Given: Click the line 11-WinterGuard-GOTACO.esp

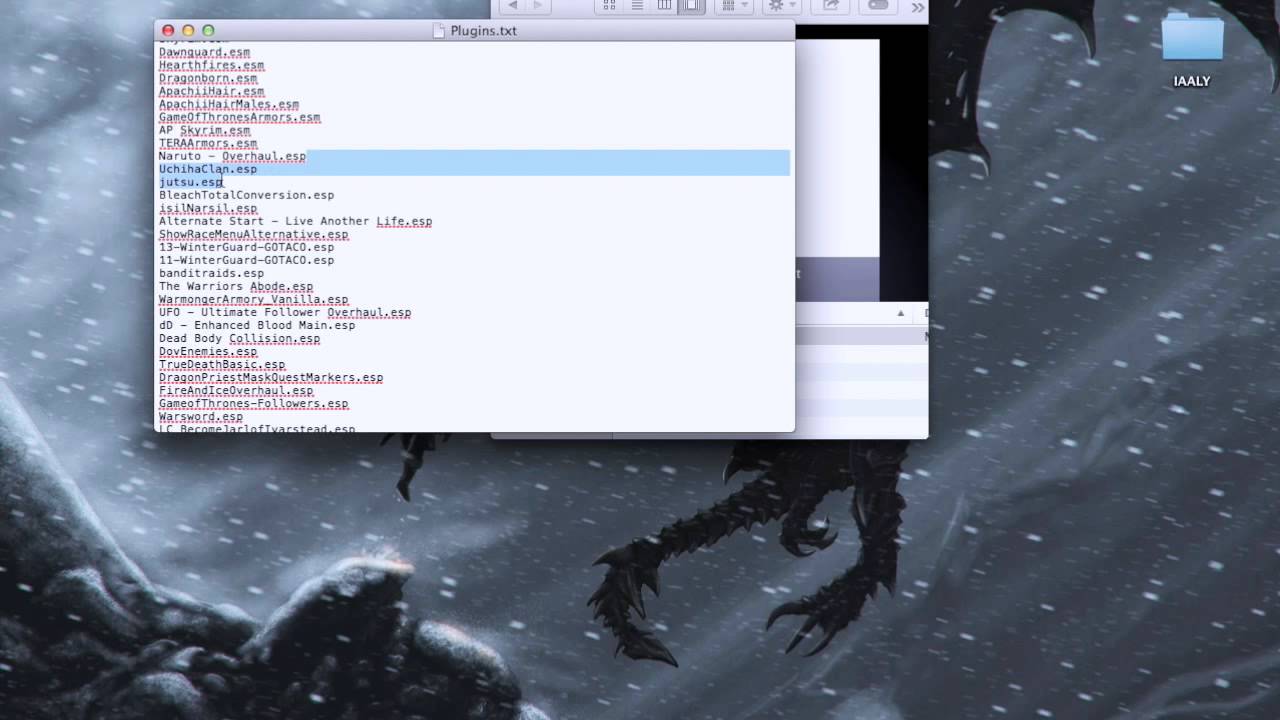Looking at the screenshot, I should pyautogui.click(x=246, y=260).
